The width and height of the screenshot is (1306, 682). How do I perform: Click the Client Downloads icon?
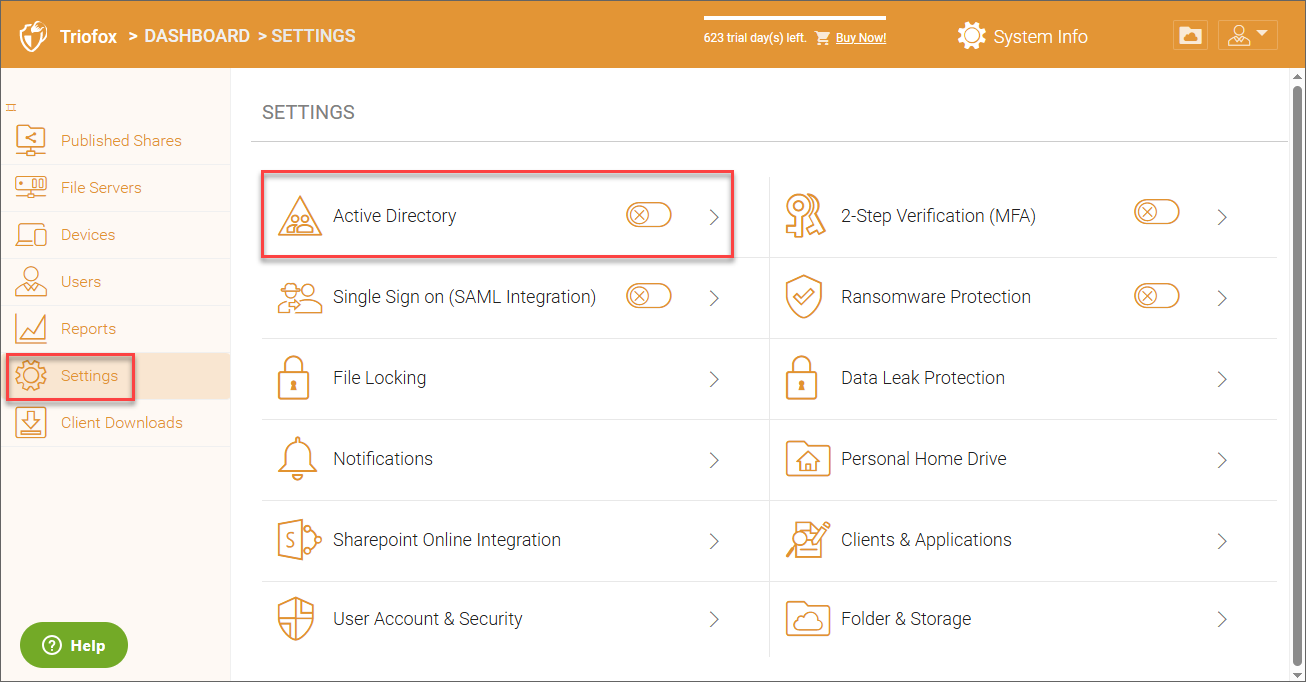point(31,423)
